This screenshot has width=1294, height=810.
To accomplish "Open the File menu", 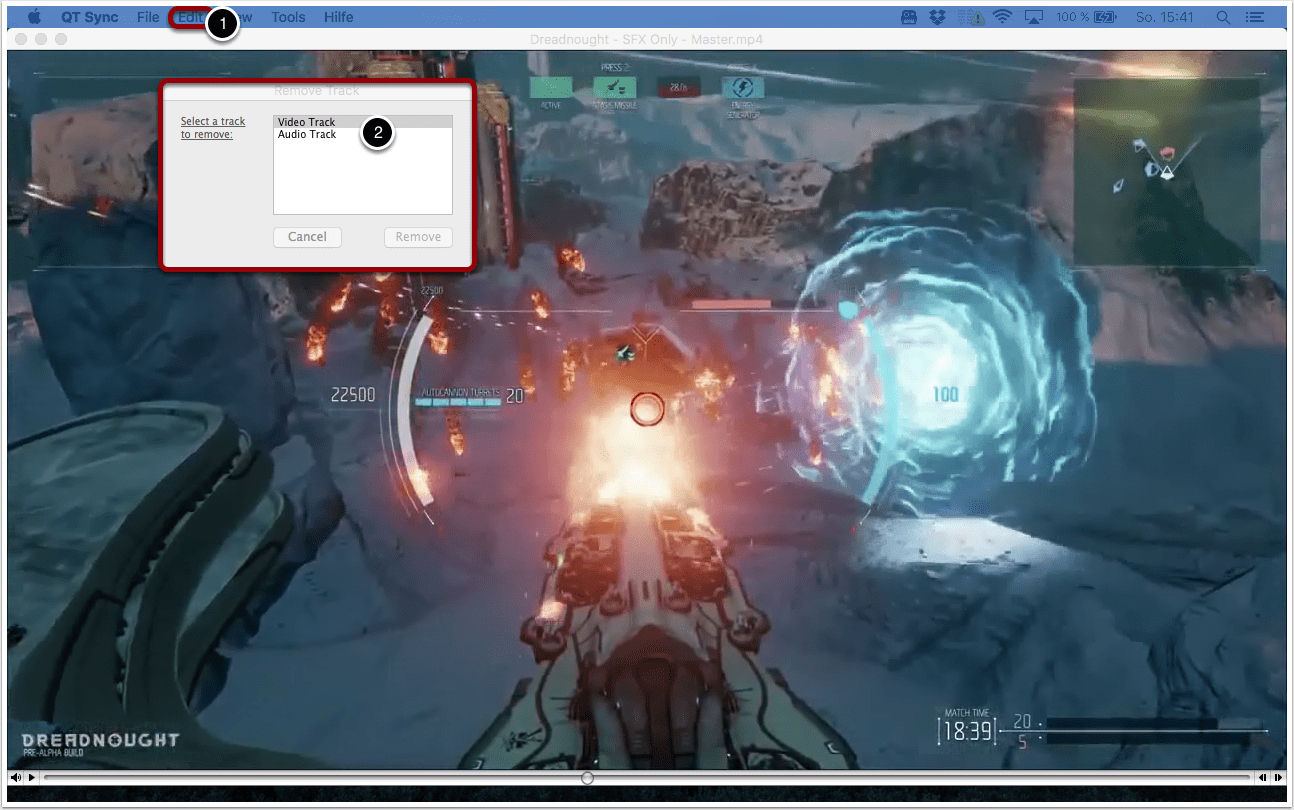I will (148, 17).
